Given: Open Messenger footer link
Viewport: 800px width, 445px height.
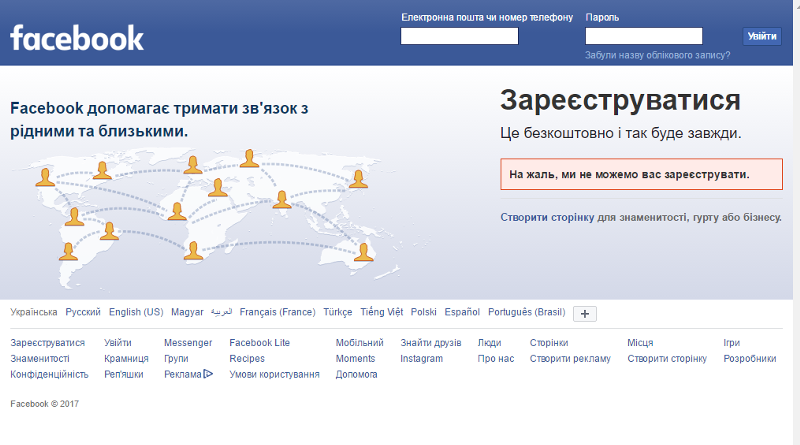Looking at the screenshot, I should 188,343.
